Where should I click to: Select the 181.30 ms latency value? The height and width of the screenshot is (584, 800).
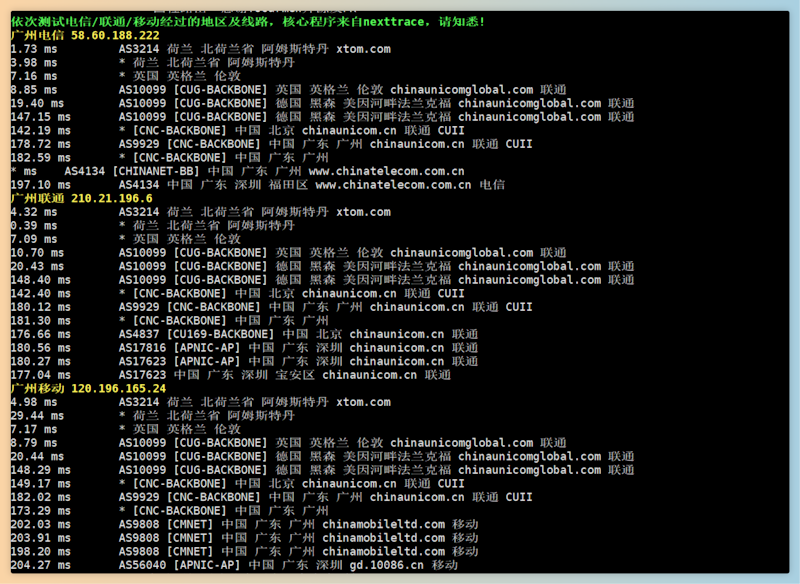[41, 321]
